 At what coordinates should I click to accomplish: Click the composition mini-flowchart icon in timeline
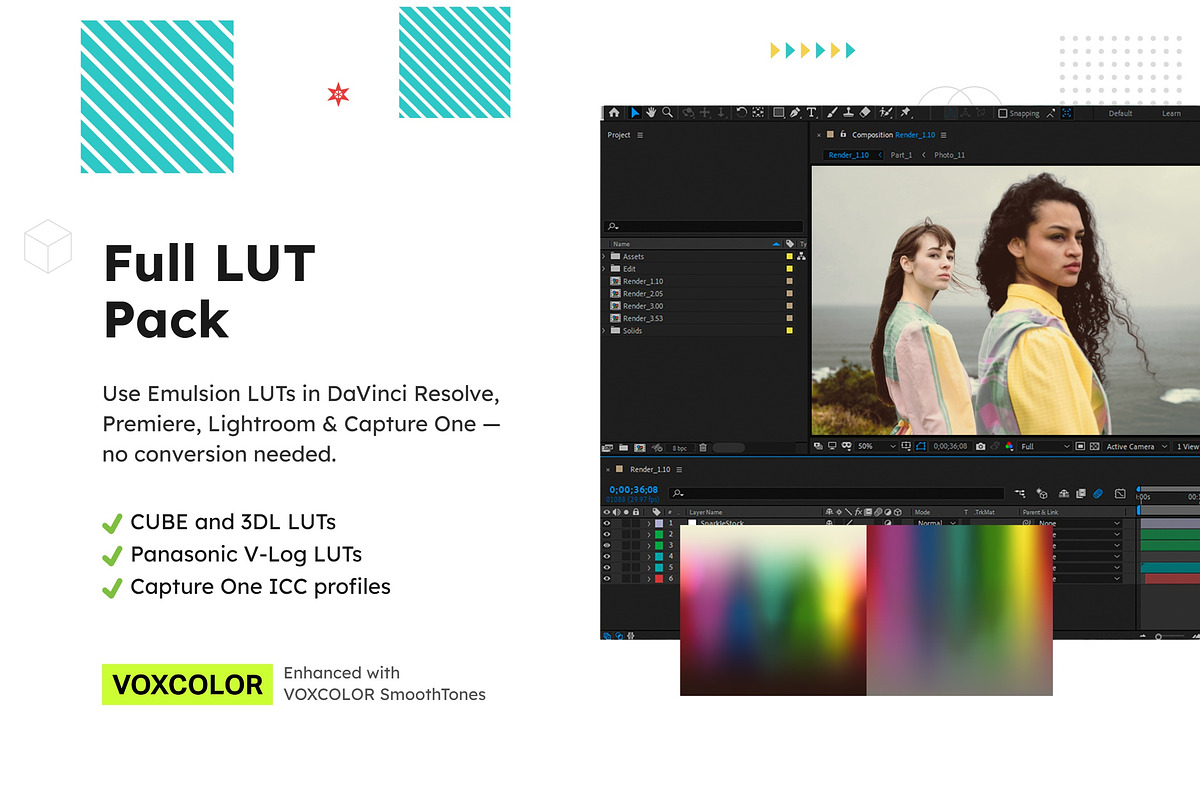point(1020,494)
